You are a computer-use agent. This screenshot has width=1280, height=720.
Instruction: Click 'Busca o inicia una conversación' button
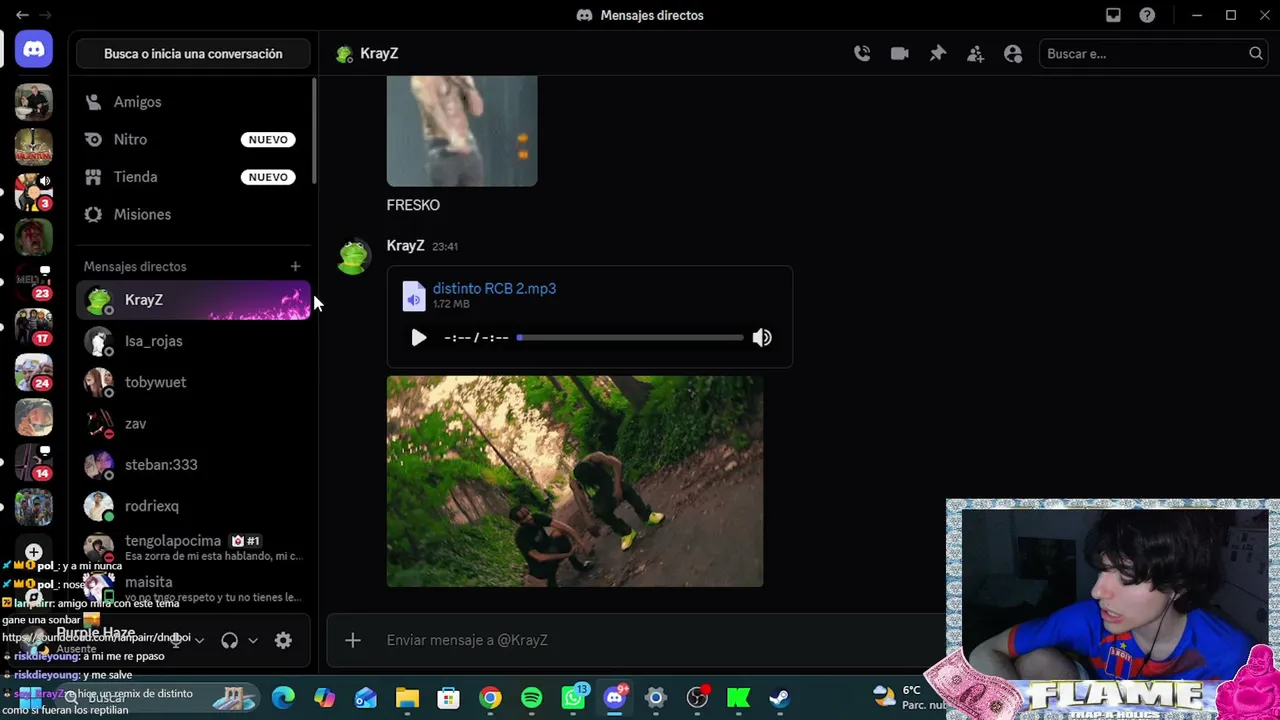click(x=194, y=54)
